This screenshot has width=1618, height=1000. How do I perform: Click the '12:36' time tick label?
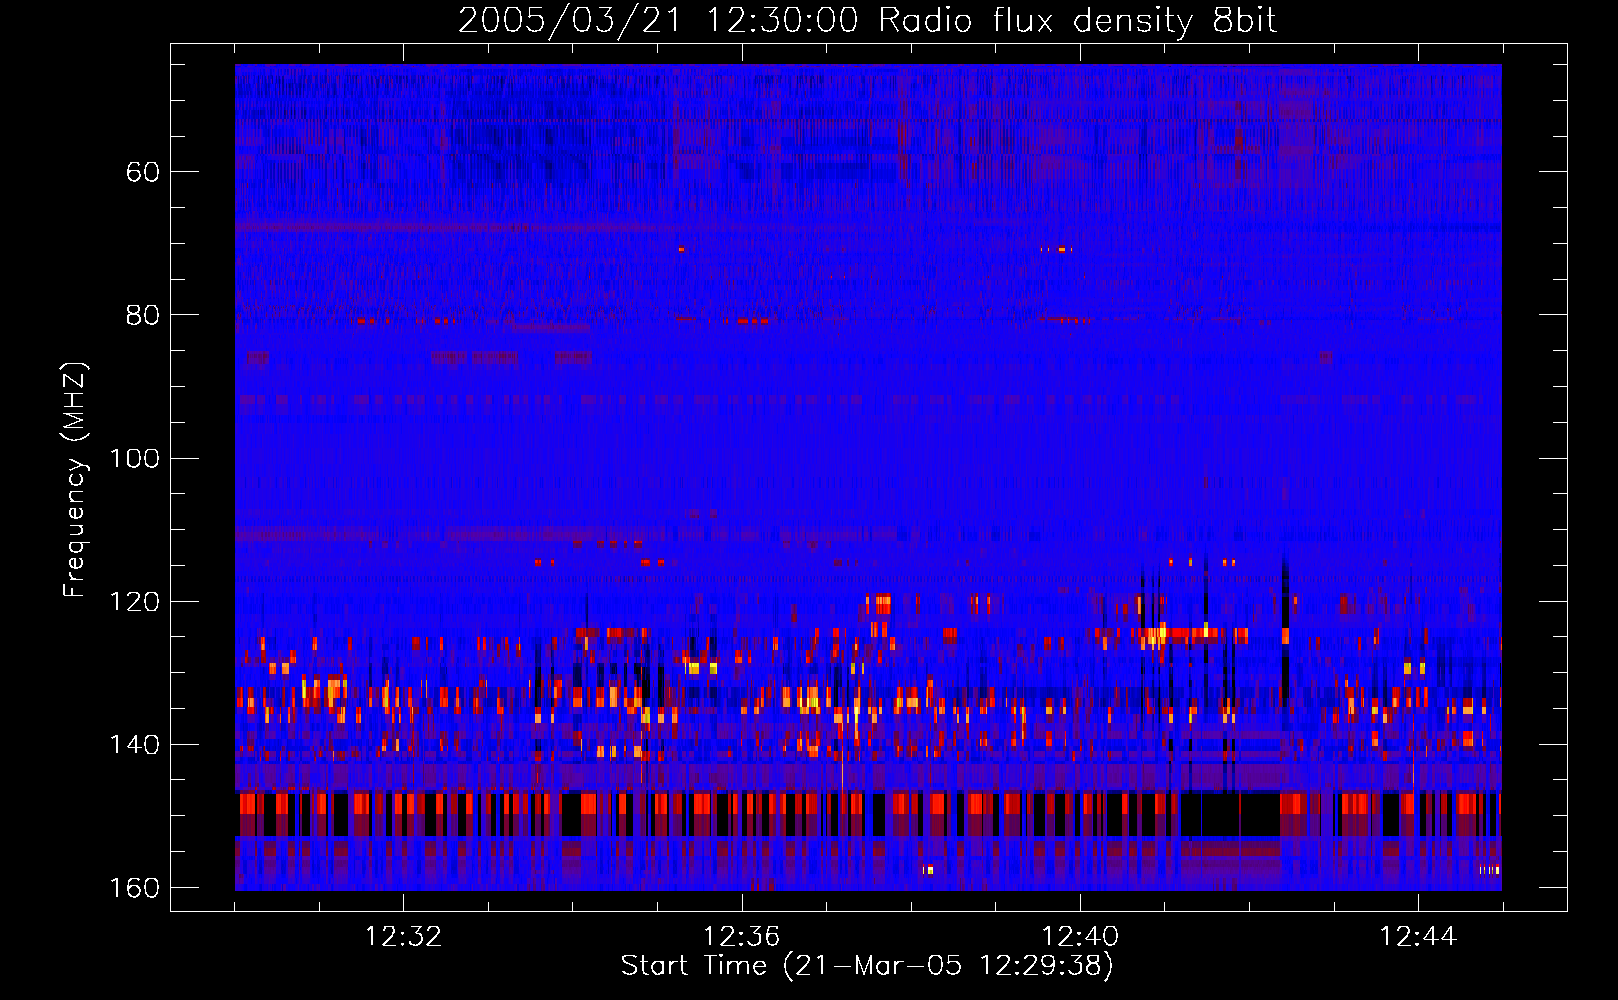pyautogui.click(x=741, y=937)
